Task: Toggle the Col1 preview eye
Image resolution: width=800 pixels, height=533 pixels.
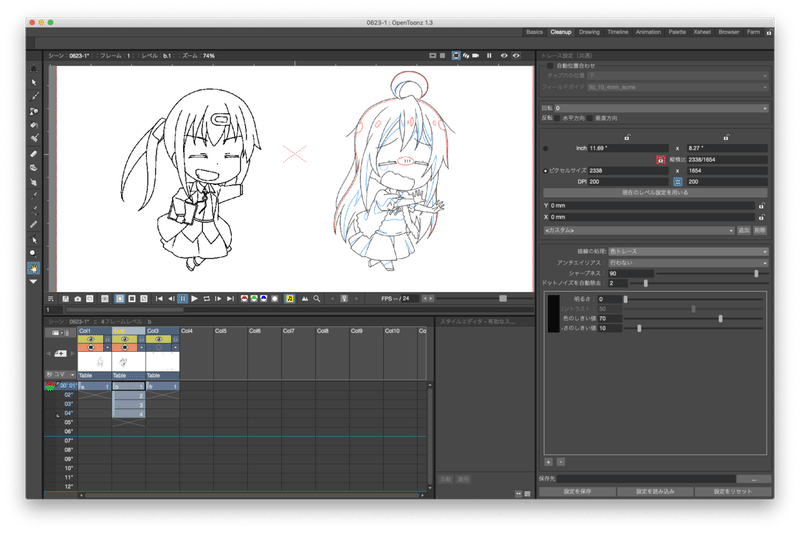Action: pos(91,339)
